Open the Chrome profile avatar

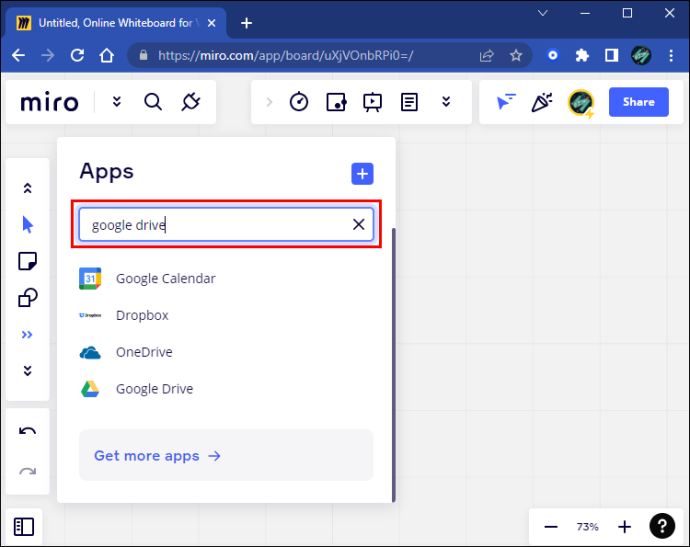tap(641, 55)
